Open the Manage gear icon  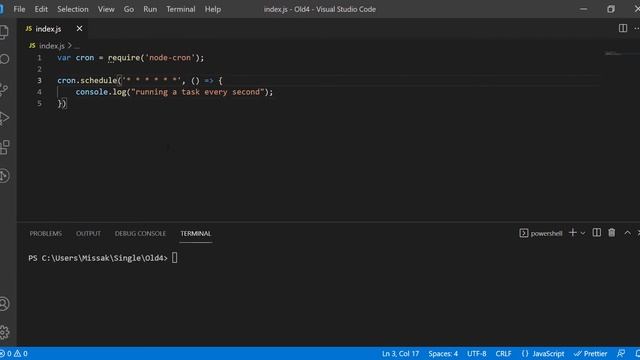(x=4, y=332)
